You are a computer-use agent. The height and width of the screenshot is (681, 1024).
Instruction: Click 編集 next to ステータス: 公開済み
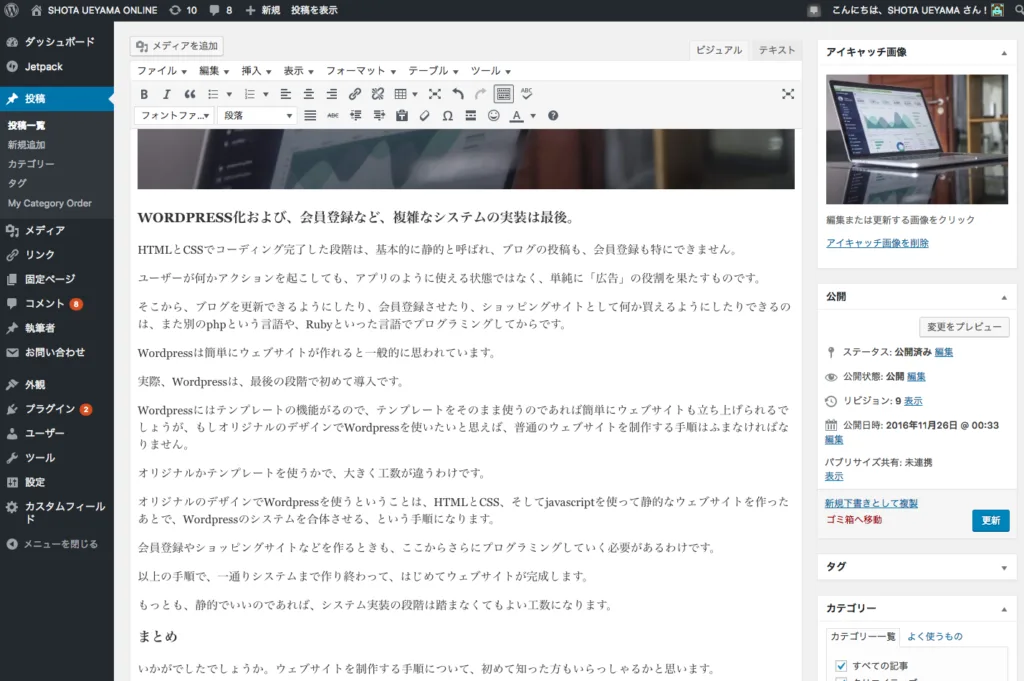tap(944, 352)
